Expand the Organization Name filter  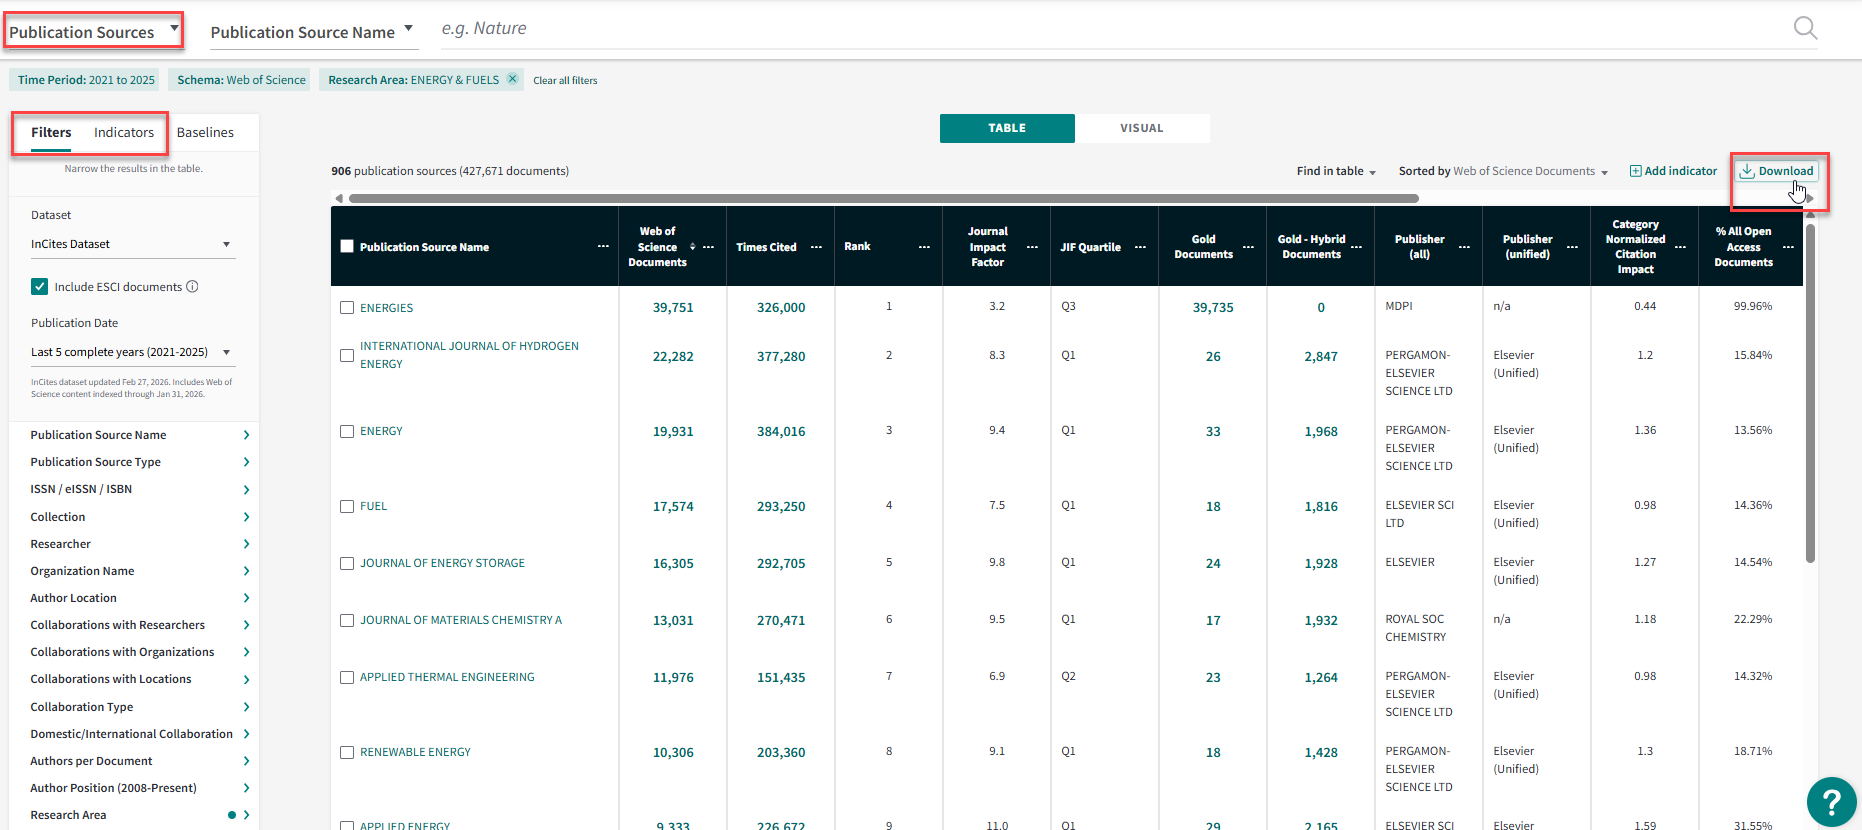[139, 571]
